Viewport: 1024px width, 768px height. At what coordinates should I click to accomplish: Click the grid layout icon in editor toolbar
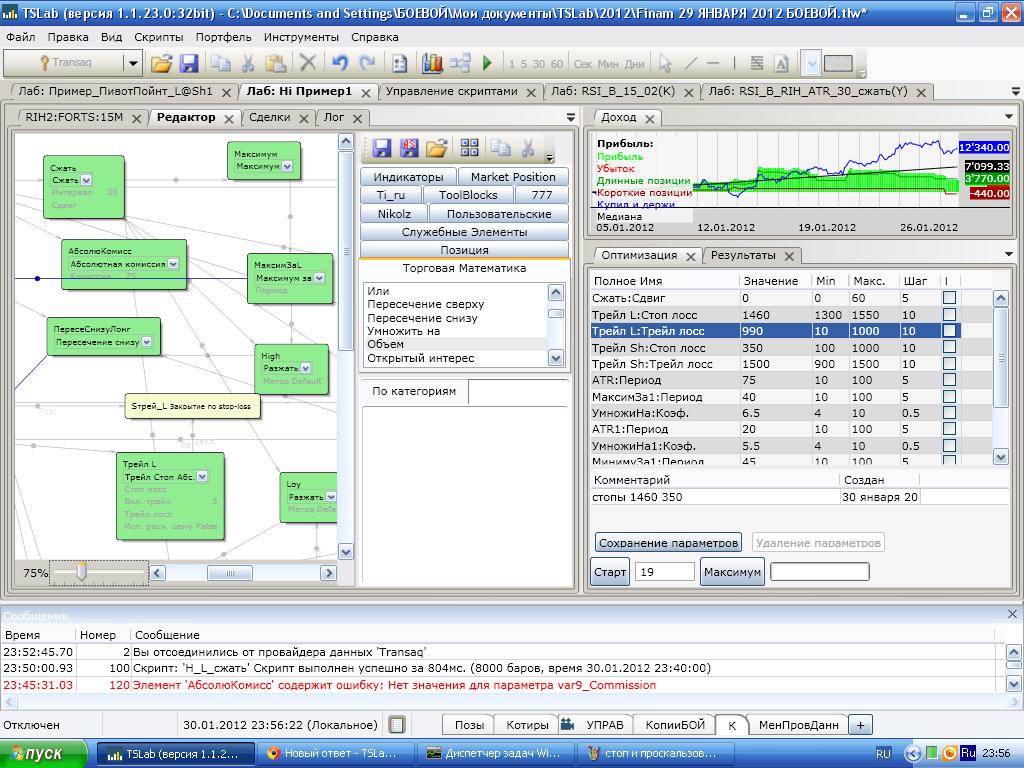[469, 148]
